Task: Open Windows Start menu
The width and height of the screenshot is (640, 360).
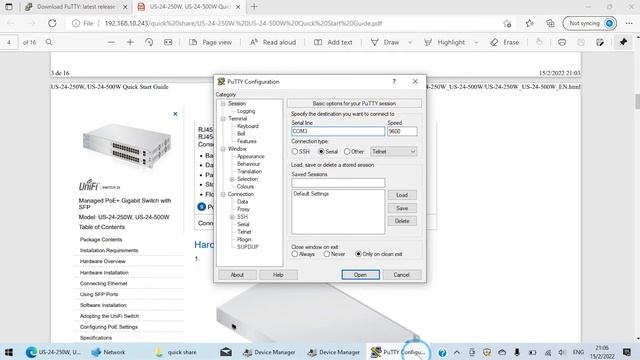Action: [9, 352]
